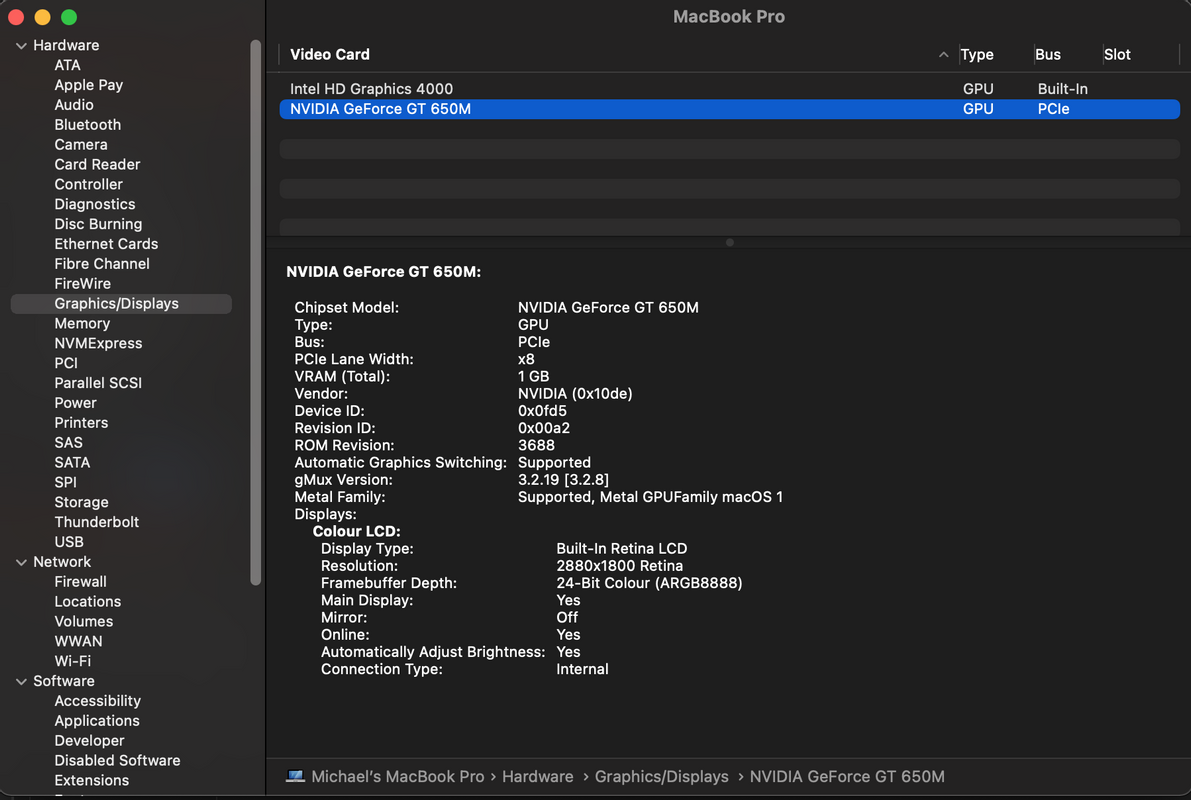This screenshot has width=1191, height=800.
Task: Click the sidebar vertical scrollbar
Action: pos(256,312)
